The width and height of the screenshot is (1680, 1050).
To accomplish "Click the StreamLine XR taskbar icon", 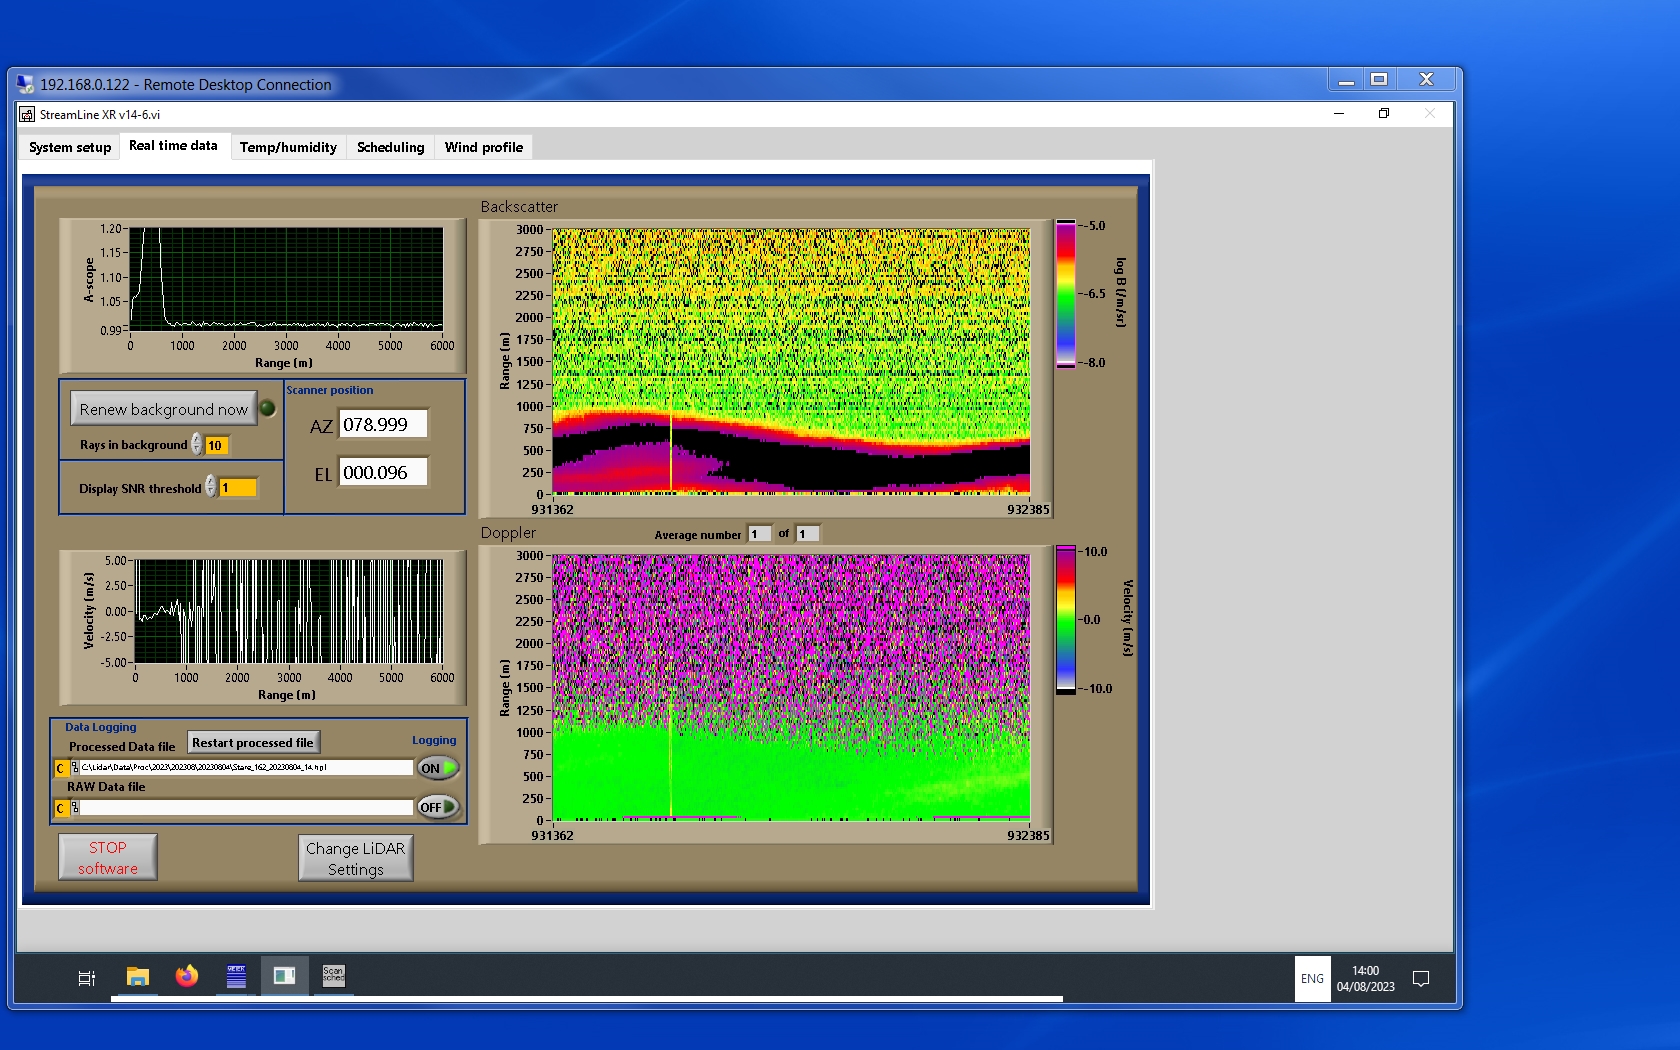I will coord(284,976).
